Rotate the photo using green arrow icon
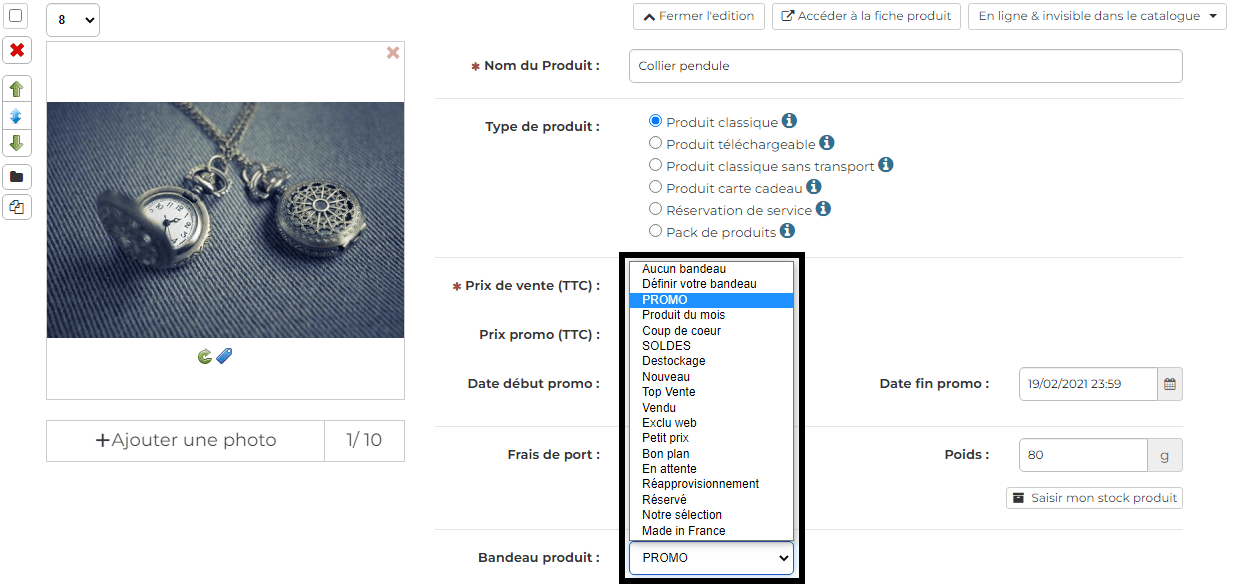 tap(205, 356)
